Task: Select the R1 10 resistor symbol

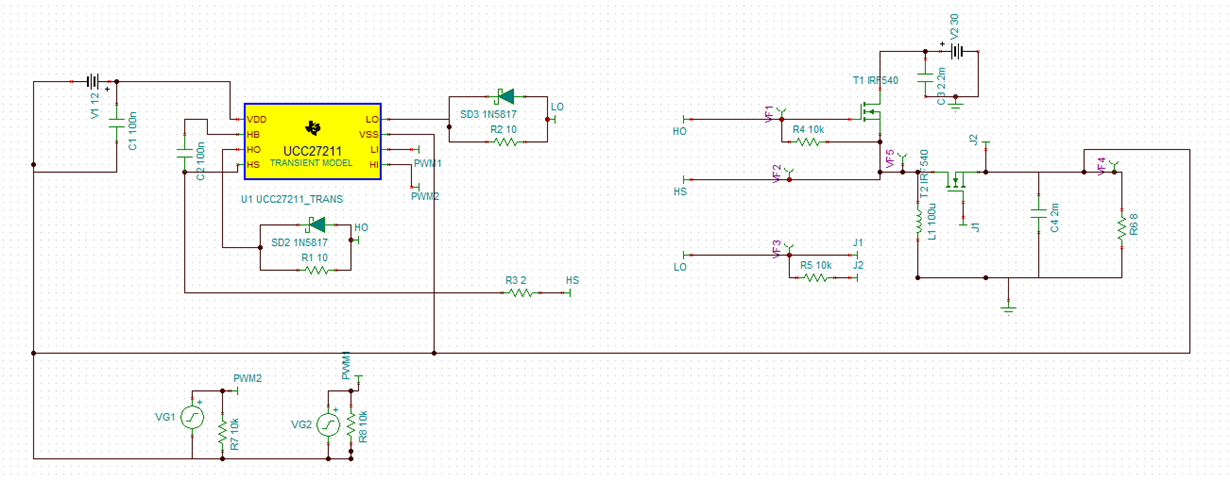Action: [x=315, y=270]
